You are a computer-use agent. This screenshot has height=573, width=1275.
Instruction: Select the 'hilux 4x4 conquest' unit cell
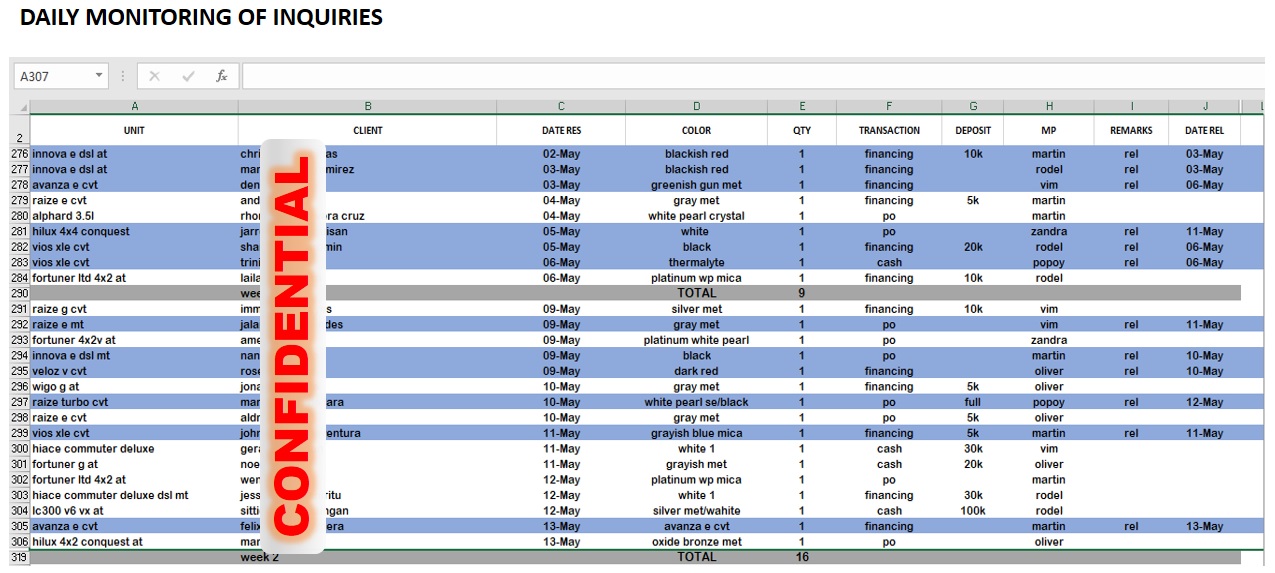(134, 231)
